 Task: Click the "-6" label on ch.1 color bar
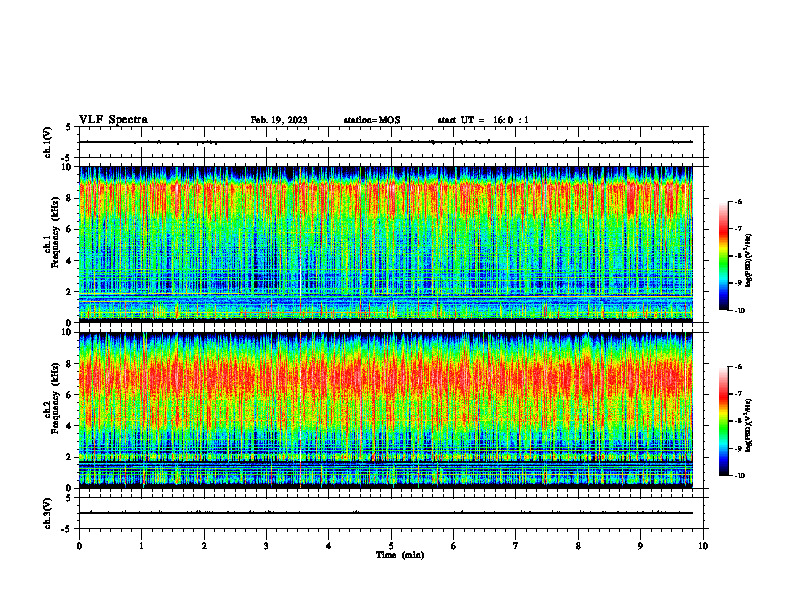click(738, 202)
